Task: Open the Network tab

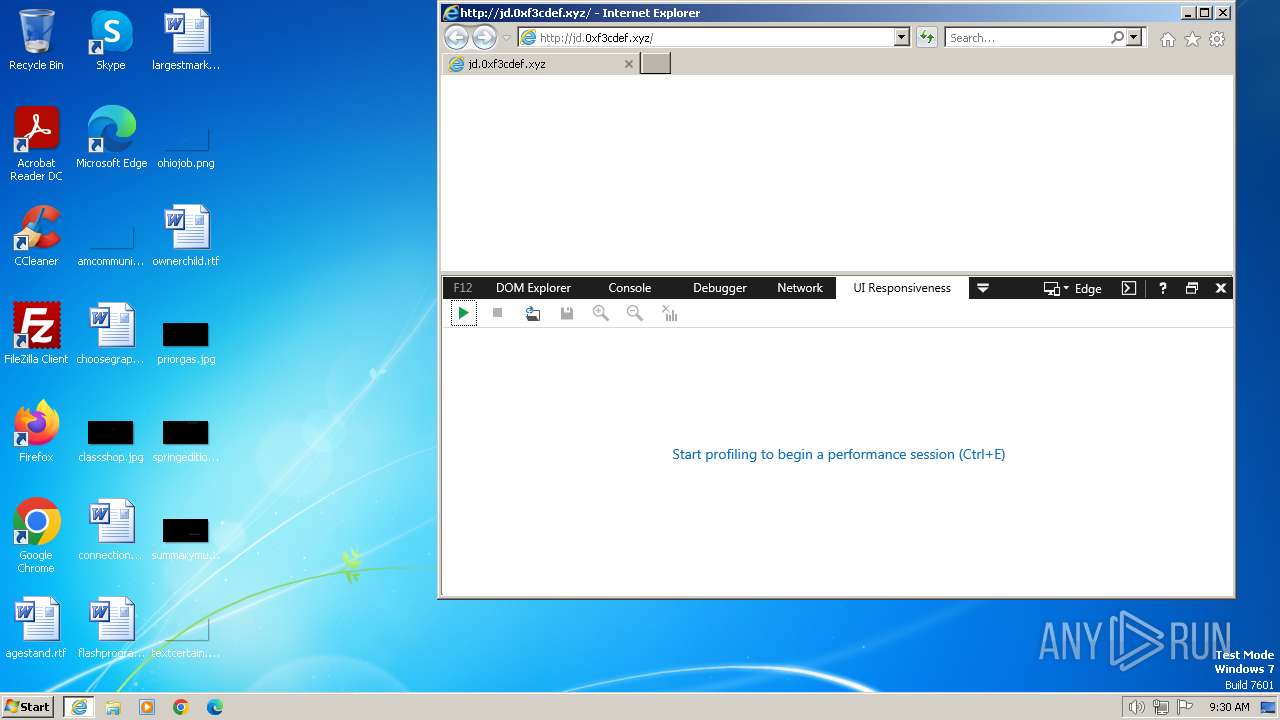Action: pos(800,288)
